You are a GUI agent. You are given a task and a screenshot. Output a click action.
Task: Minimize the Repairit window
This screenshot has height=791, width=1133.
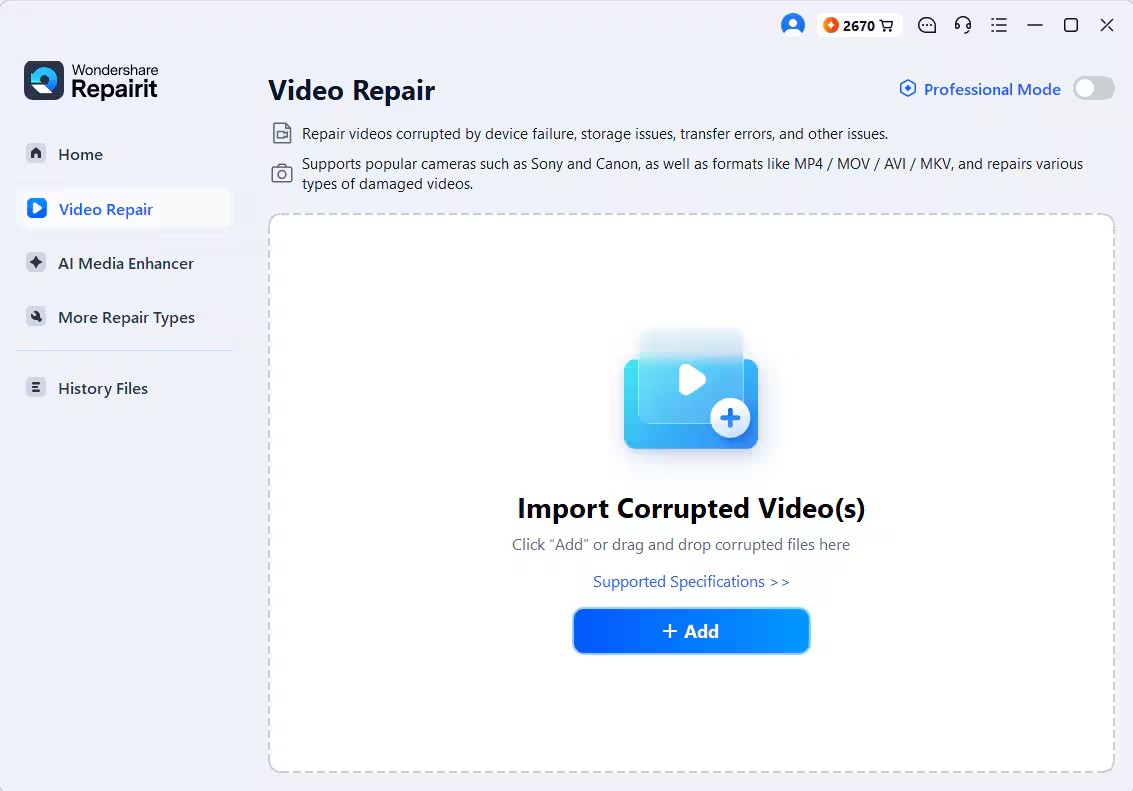(x=1035, y=25)
